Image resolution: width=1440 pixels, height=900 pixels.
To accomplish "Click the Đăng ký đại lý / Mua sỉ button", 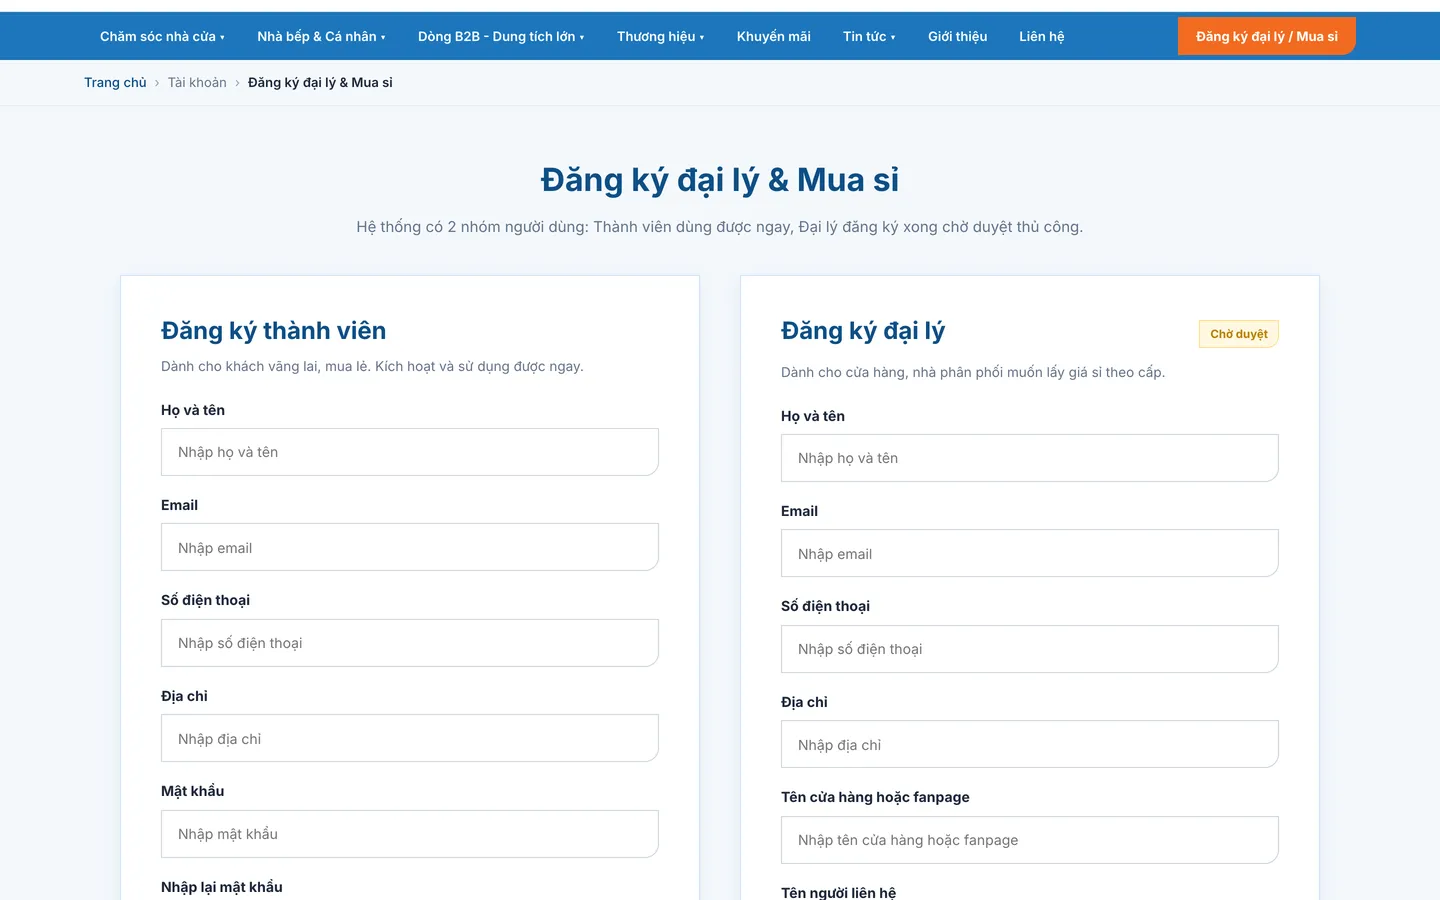I will point(1267,36).
